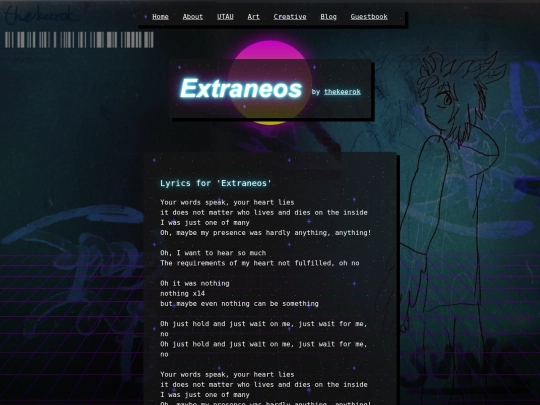Open the Home page link
This screenshot has height=405, width=540.
click(160, 17)
